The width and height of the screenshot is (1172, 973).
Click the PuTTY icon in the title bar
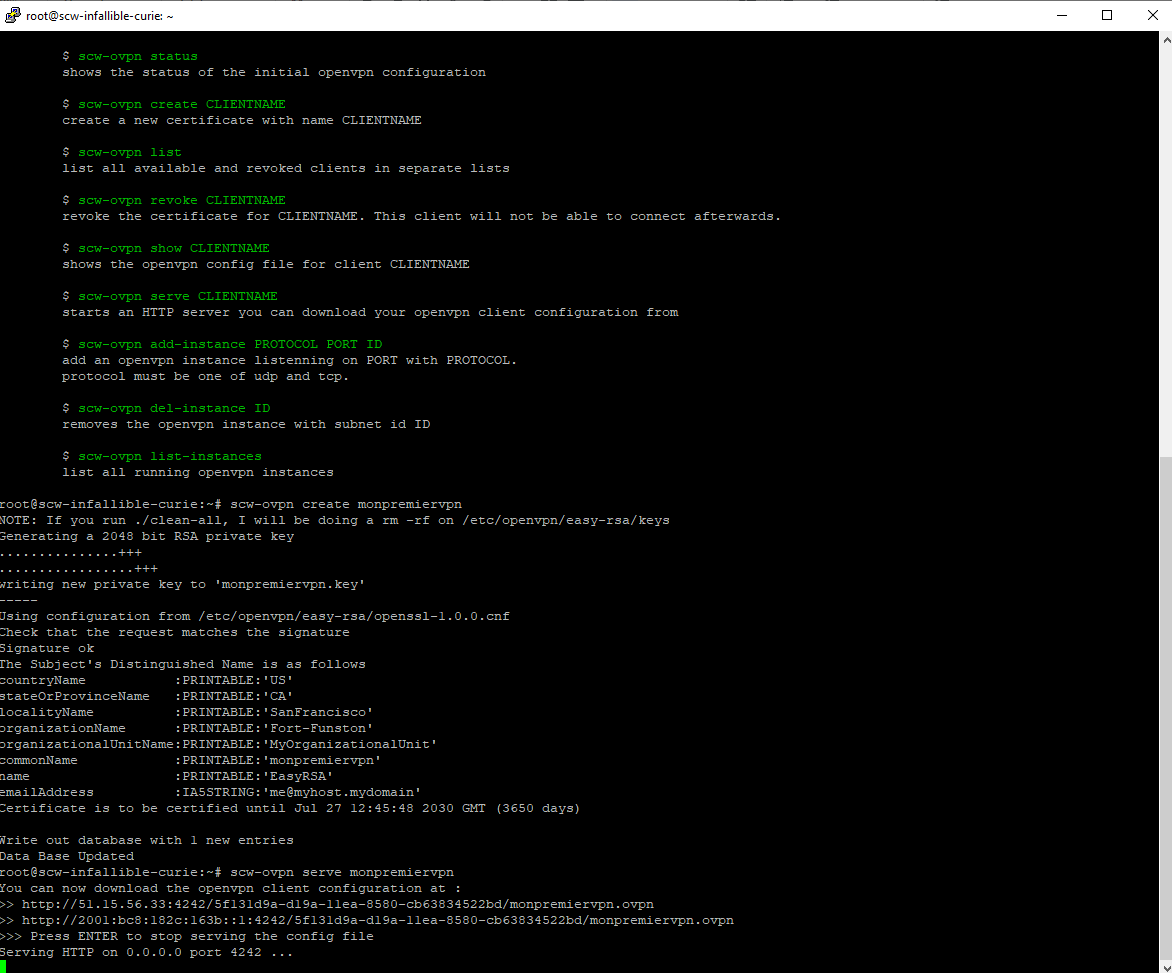[13, 15]
